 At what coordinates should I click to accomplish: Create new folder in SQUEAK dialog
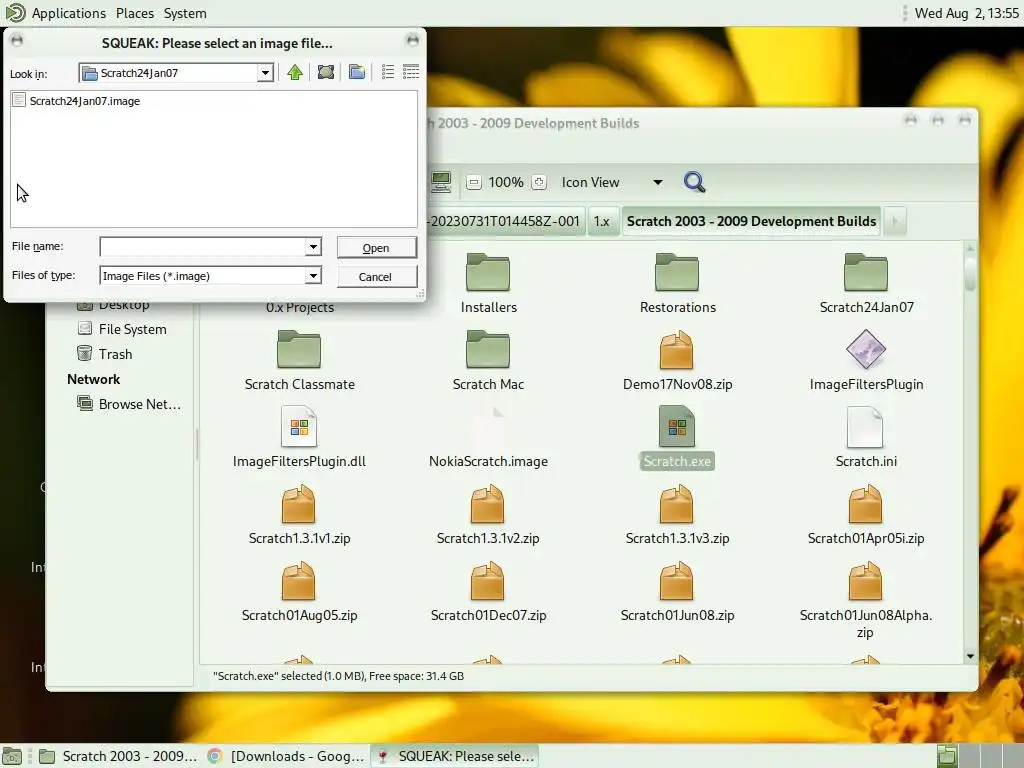pyautogui.click(x=357, y=72)
